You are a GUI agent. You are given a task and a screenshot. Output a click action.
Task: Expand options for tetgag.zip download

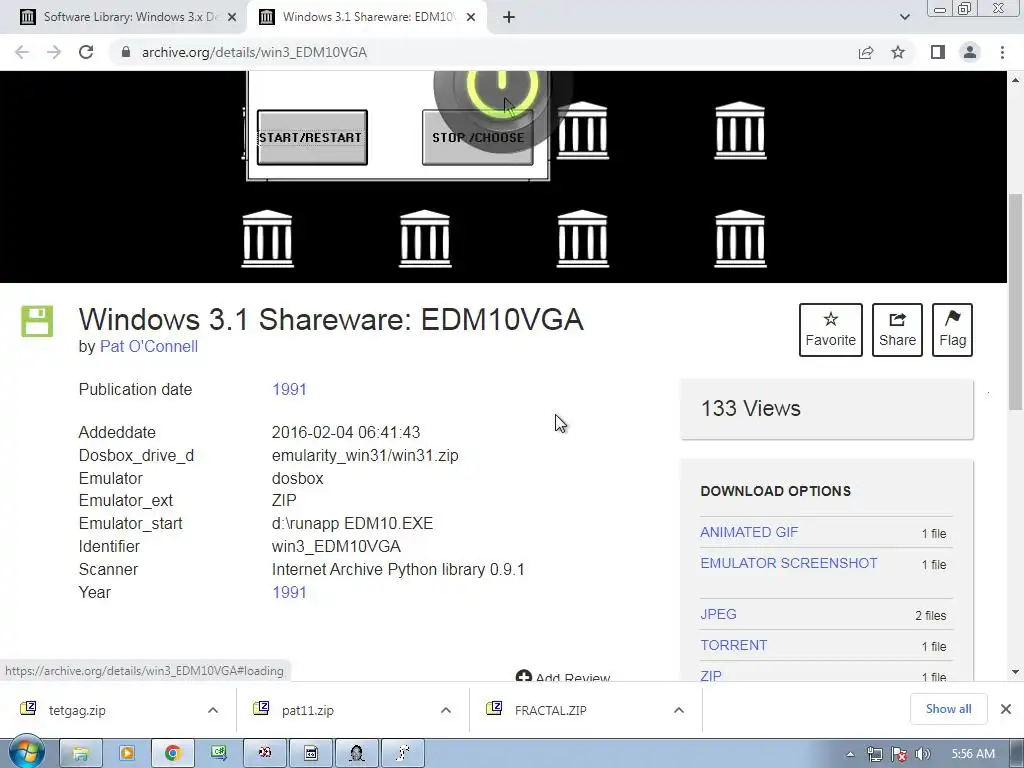pyautogui.click(x=213, y=710)
